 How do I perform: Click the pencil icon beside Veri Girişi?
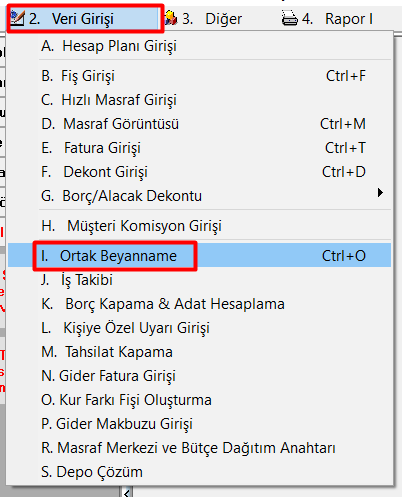tap(17, 18)
